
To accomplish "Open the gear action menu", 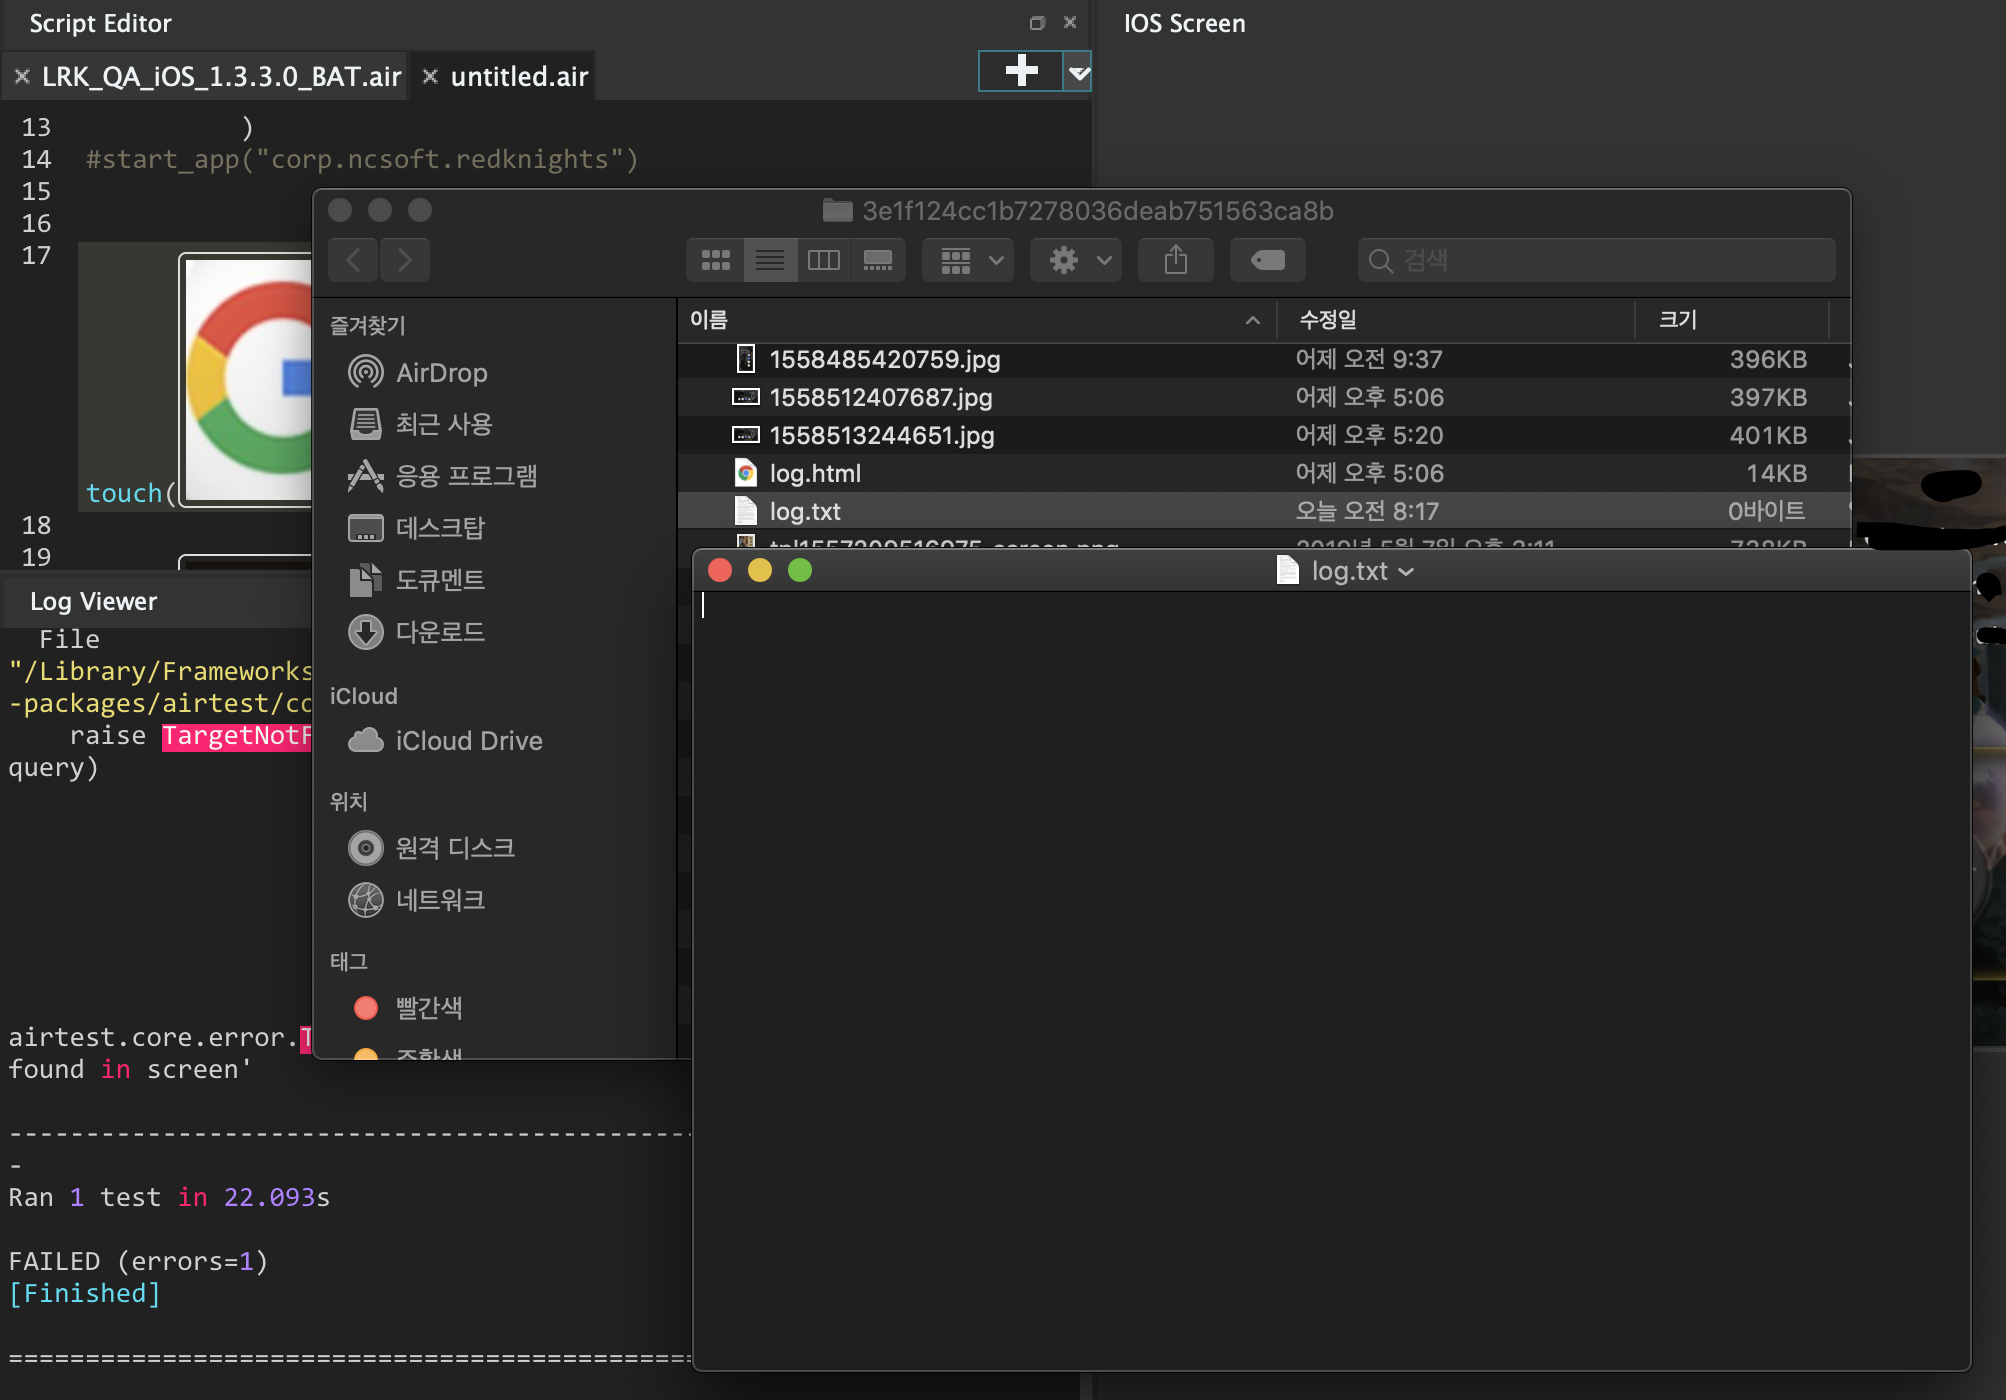I will [1078, 260].
